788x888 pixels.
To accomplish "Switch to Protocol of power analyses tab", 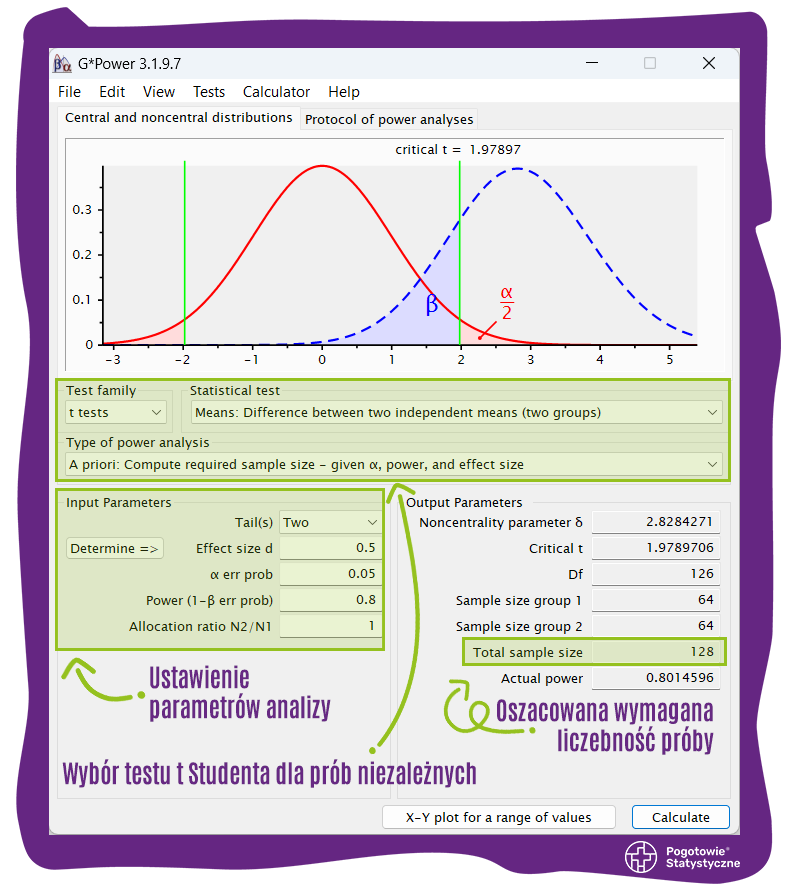I will 389,119.
